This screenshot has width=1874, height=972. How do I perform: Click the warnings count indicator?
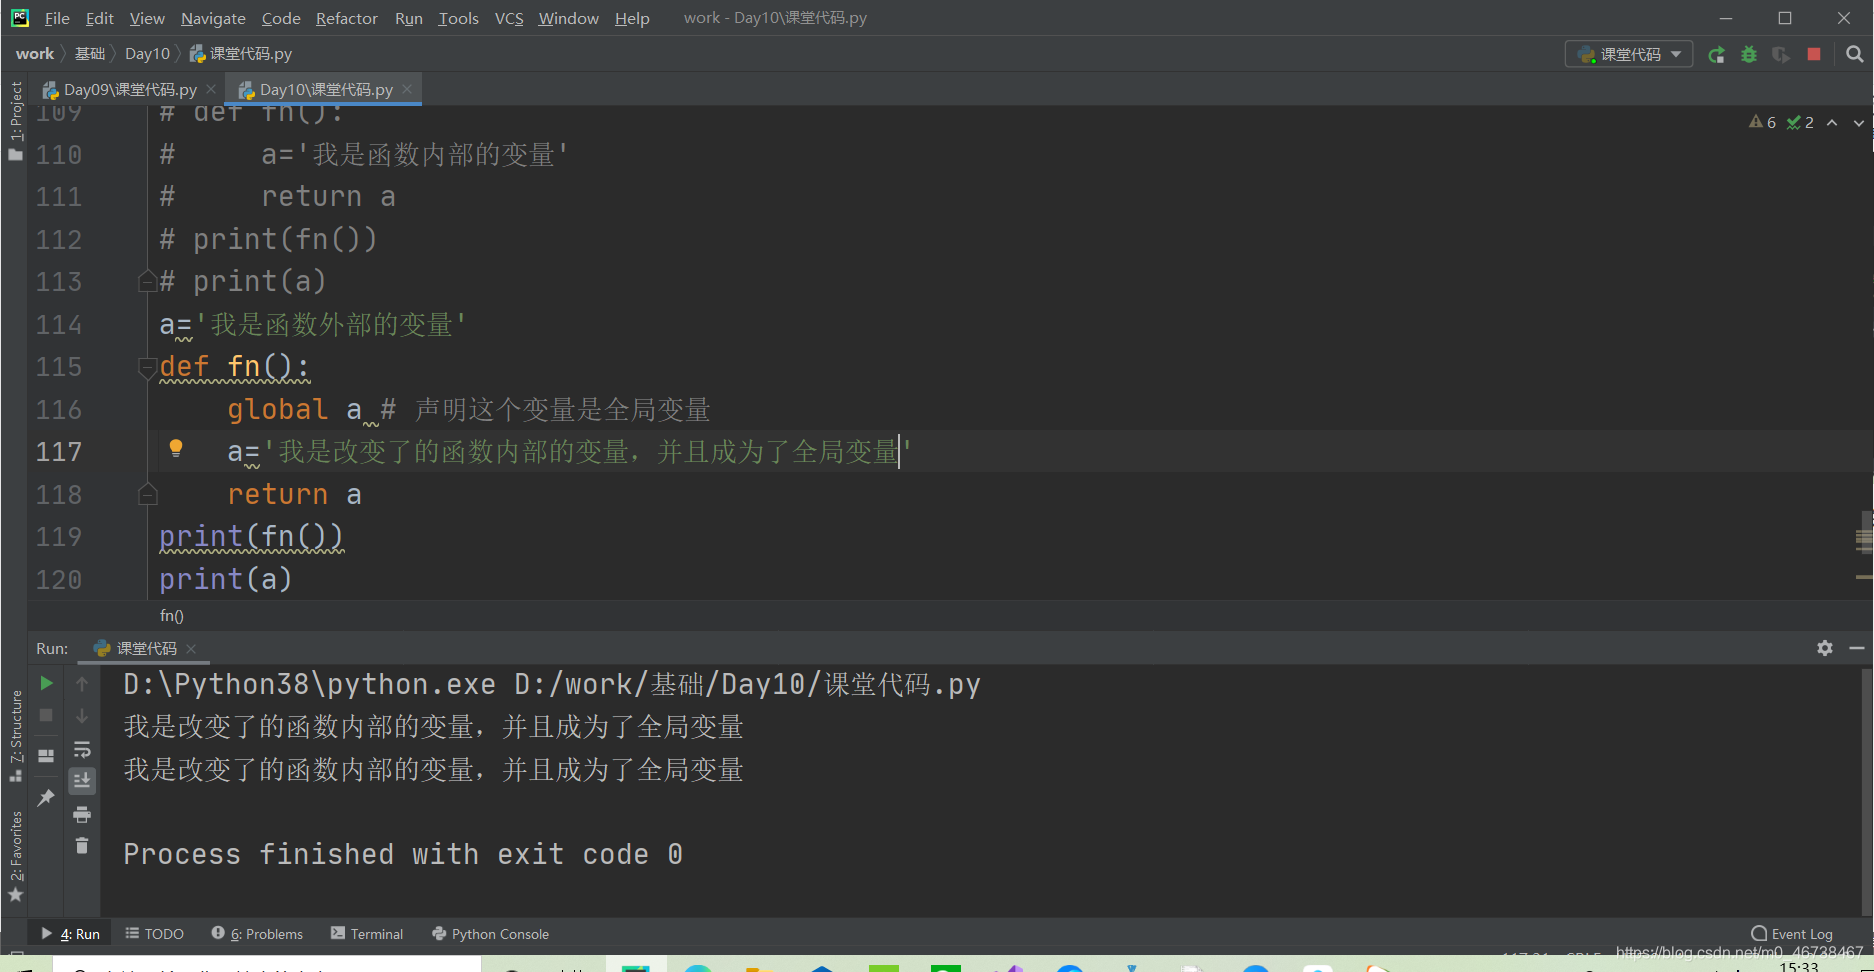click(x=1762, y=123)
